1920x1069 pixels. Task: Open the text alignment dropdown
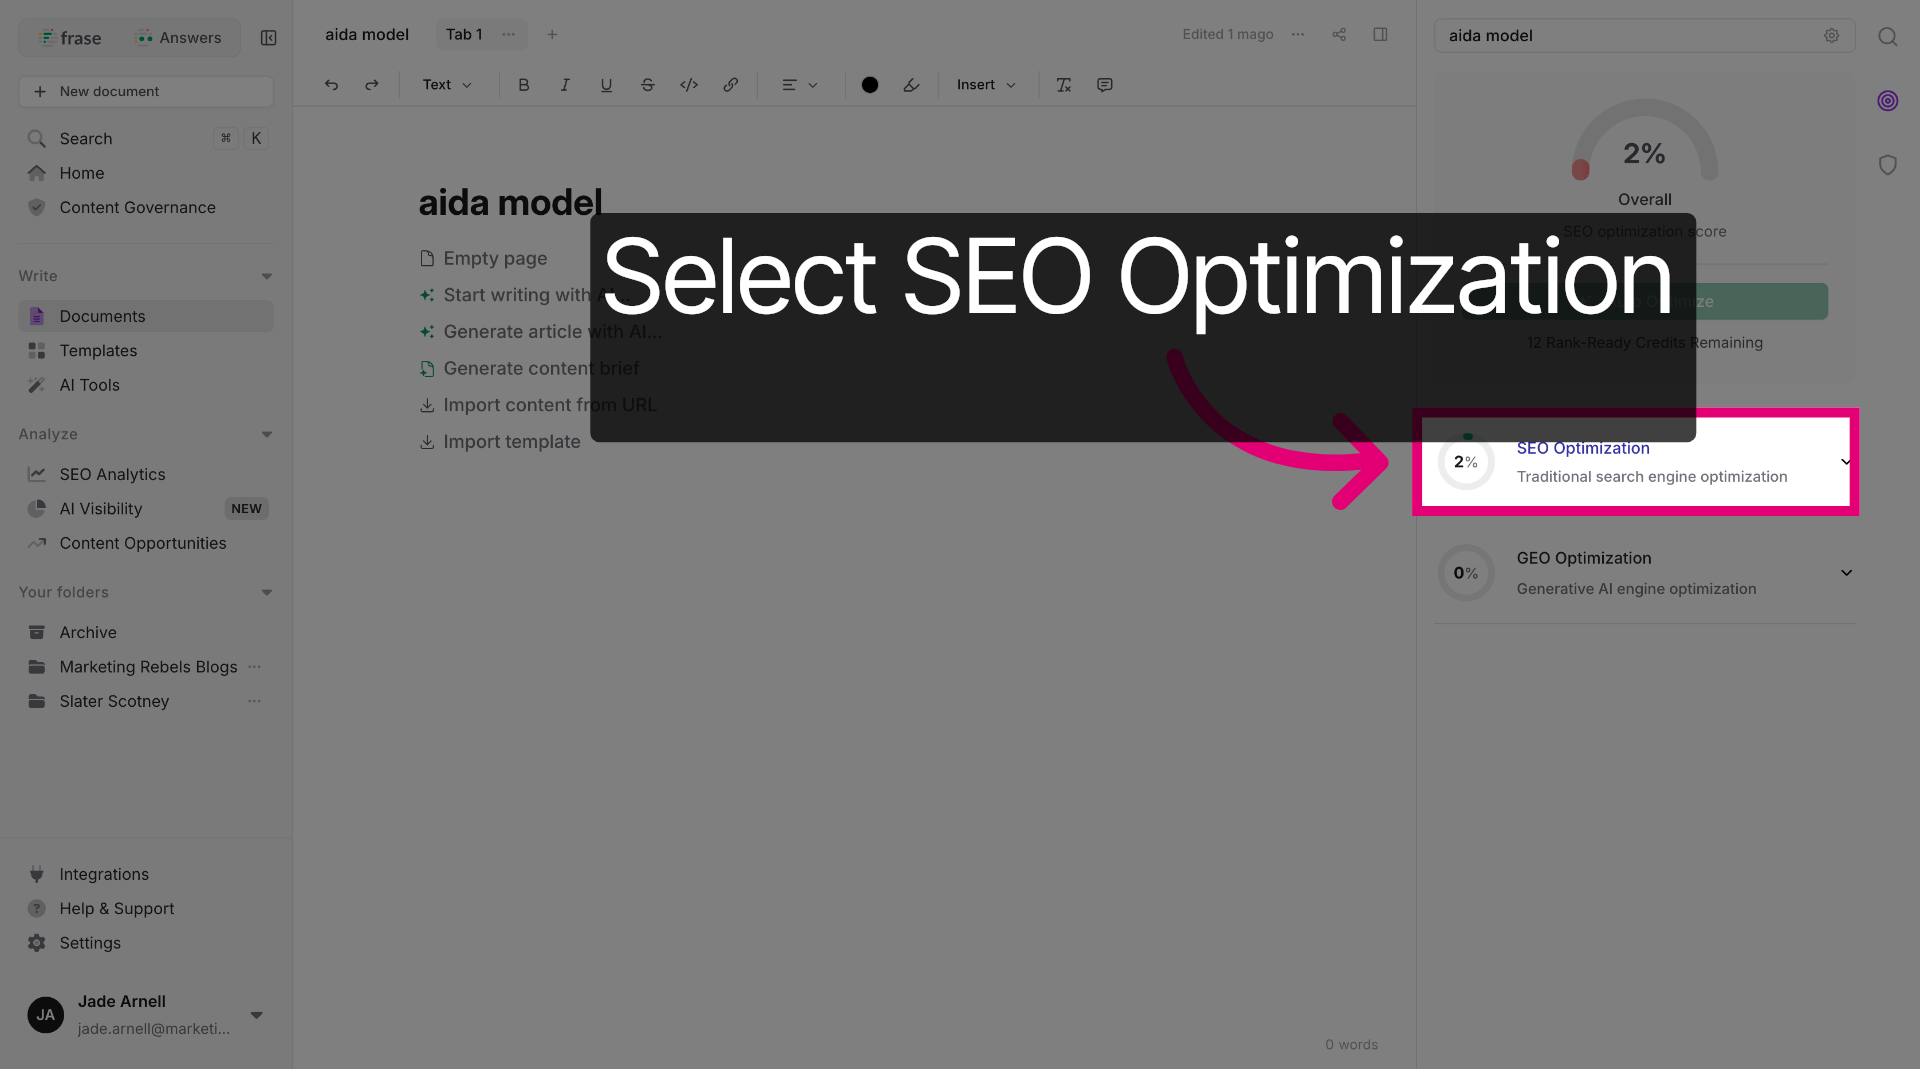coord(799,85)
